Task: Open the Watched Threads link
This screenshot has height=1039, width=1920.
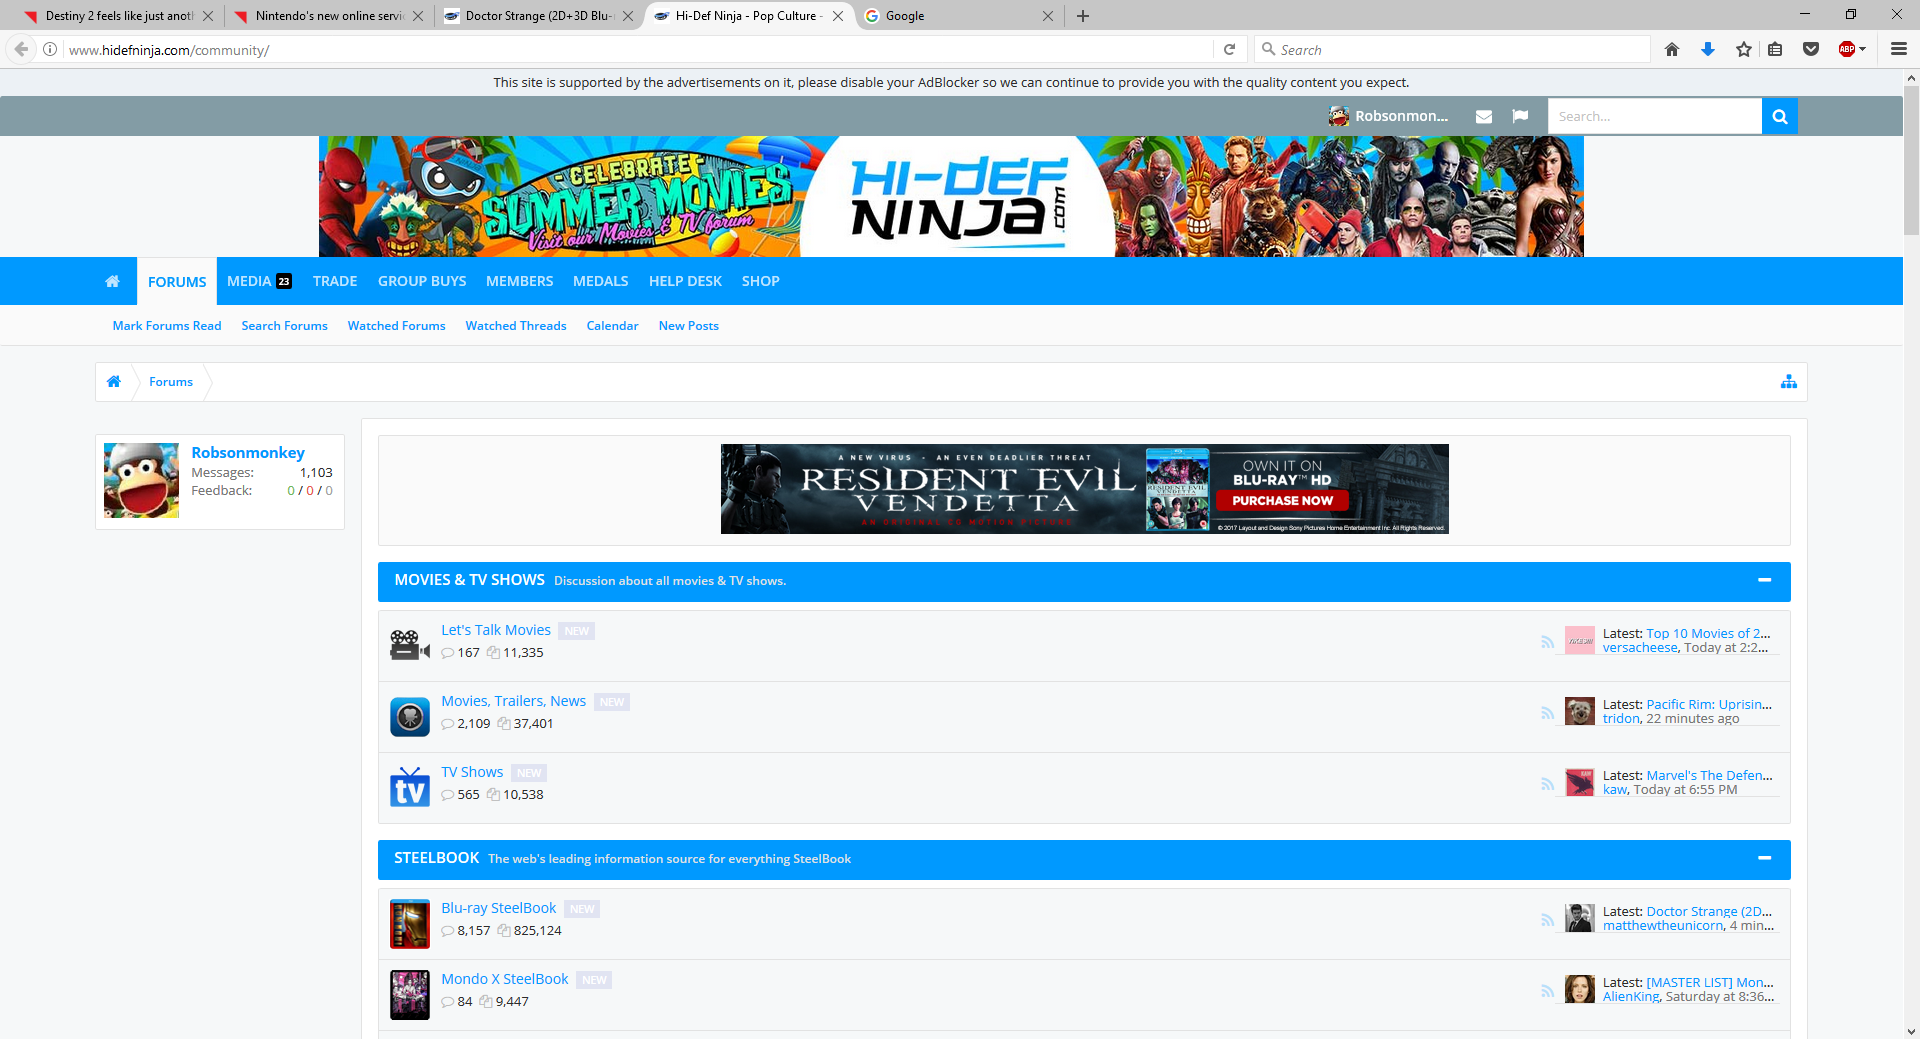Action: click(516, 326)
